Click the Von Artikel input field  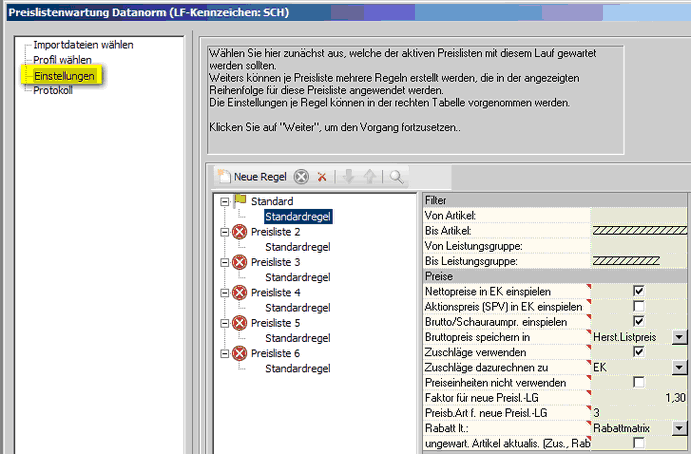[x=640, y=215]
